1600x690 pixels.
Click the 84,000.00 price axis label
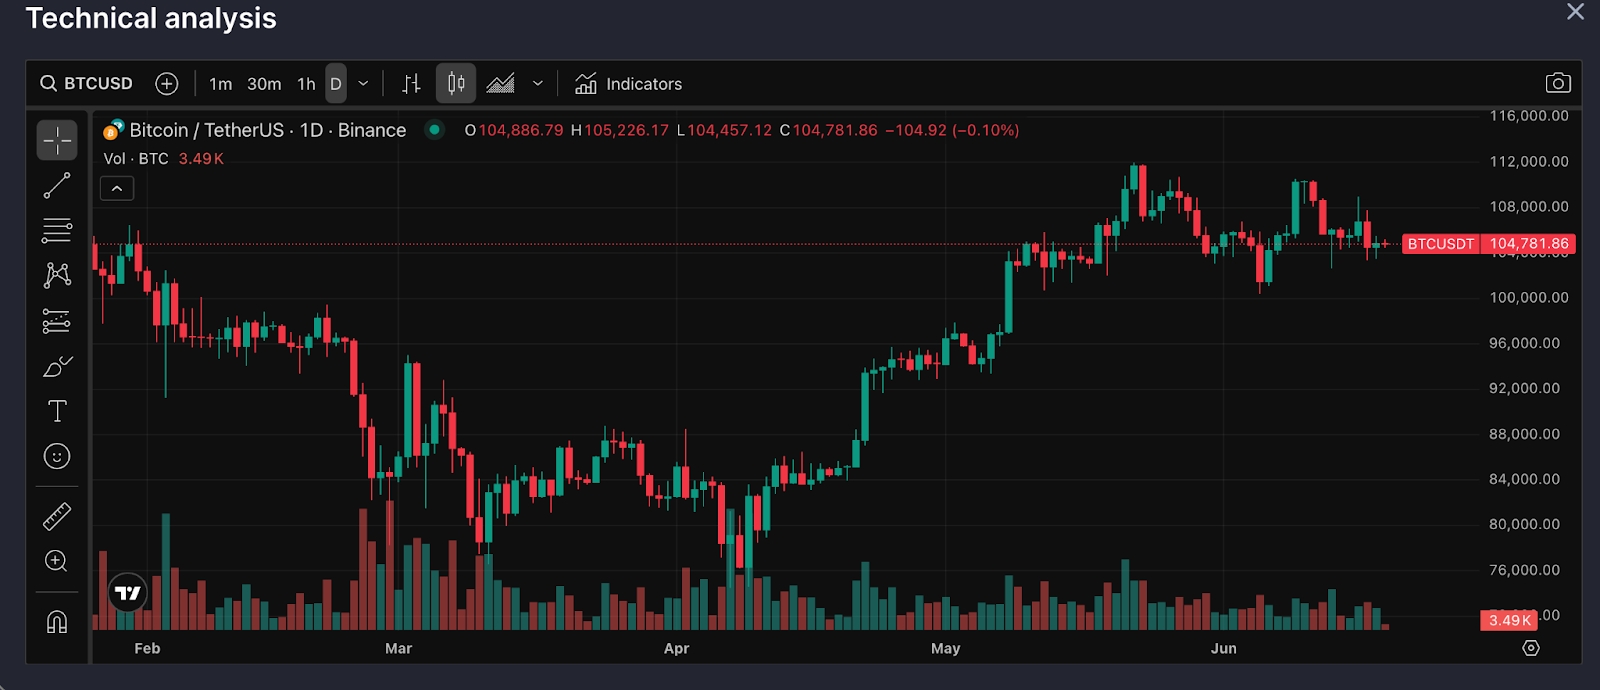coord(1524,479)
